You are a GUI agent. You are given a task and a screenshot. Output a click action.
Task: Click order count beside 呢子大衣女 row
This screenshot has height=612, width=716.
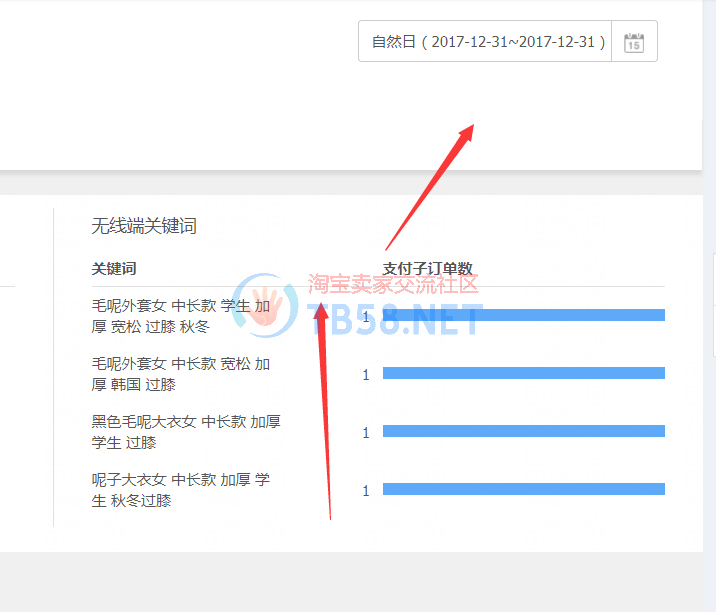366,491
